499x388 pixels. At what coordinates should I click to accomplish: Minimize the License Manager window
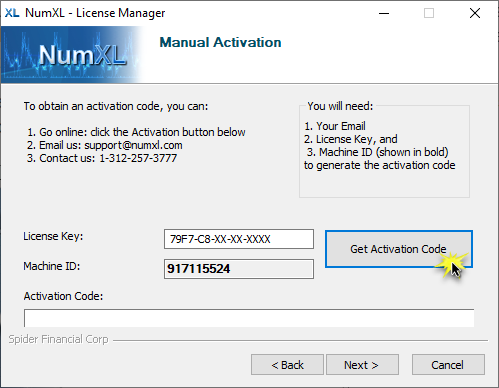coord(384,13)
